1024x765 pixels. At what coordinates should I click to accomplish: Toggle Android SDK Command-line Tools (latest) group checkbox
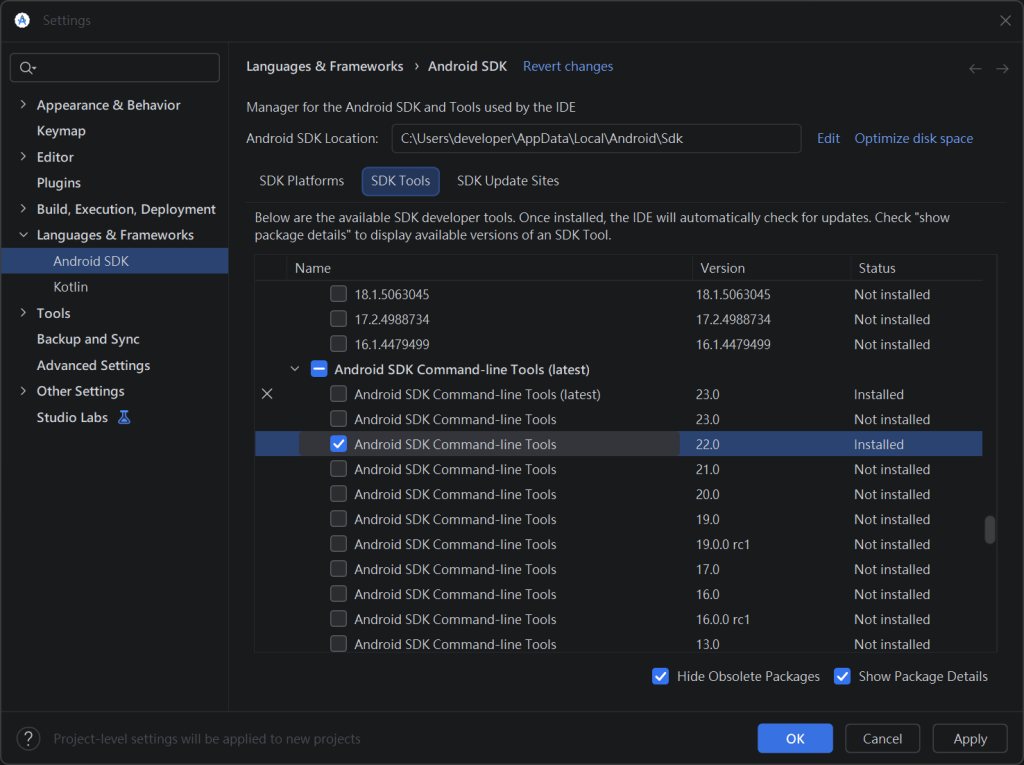(x=319, y=369)
